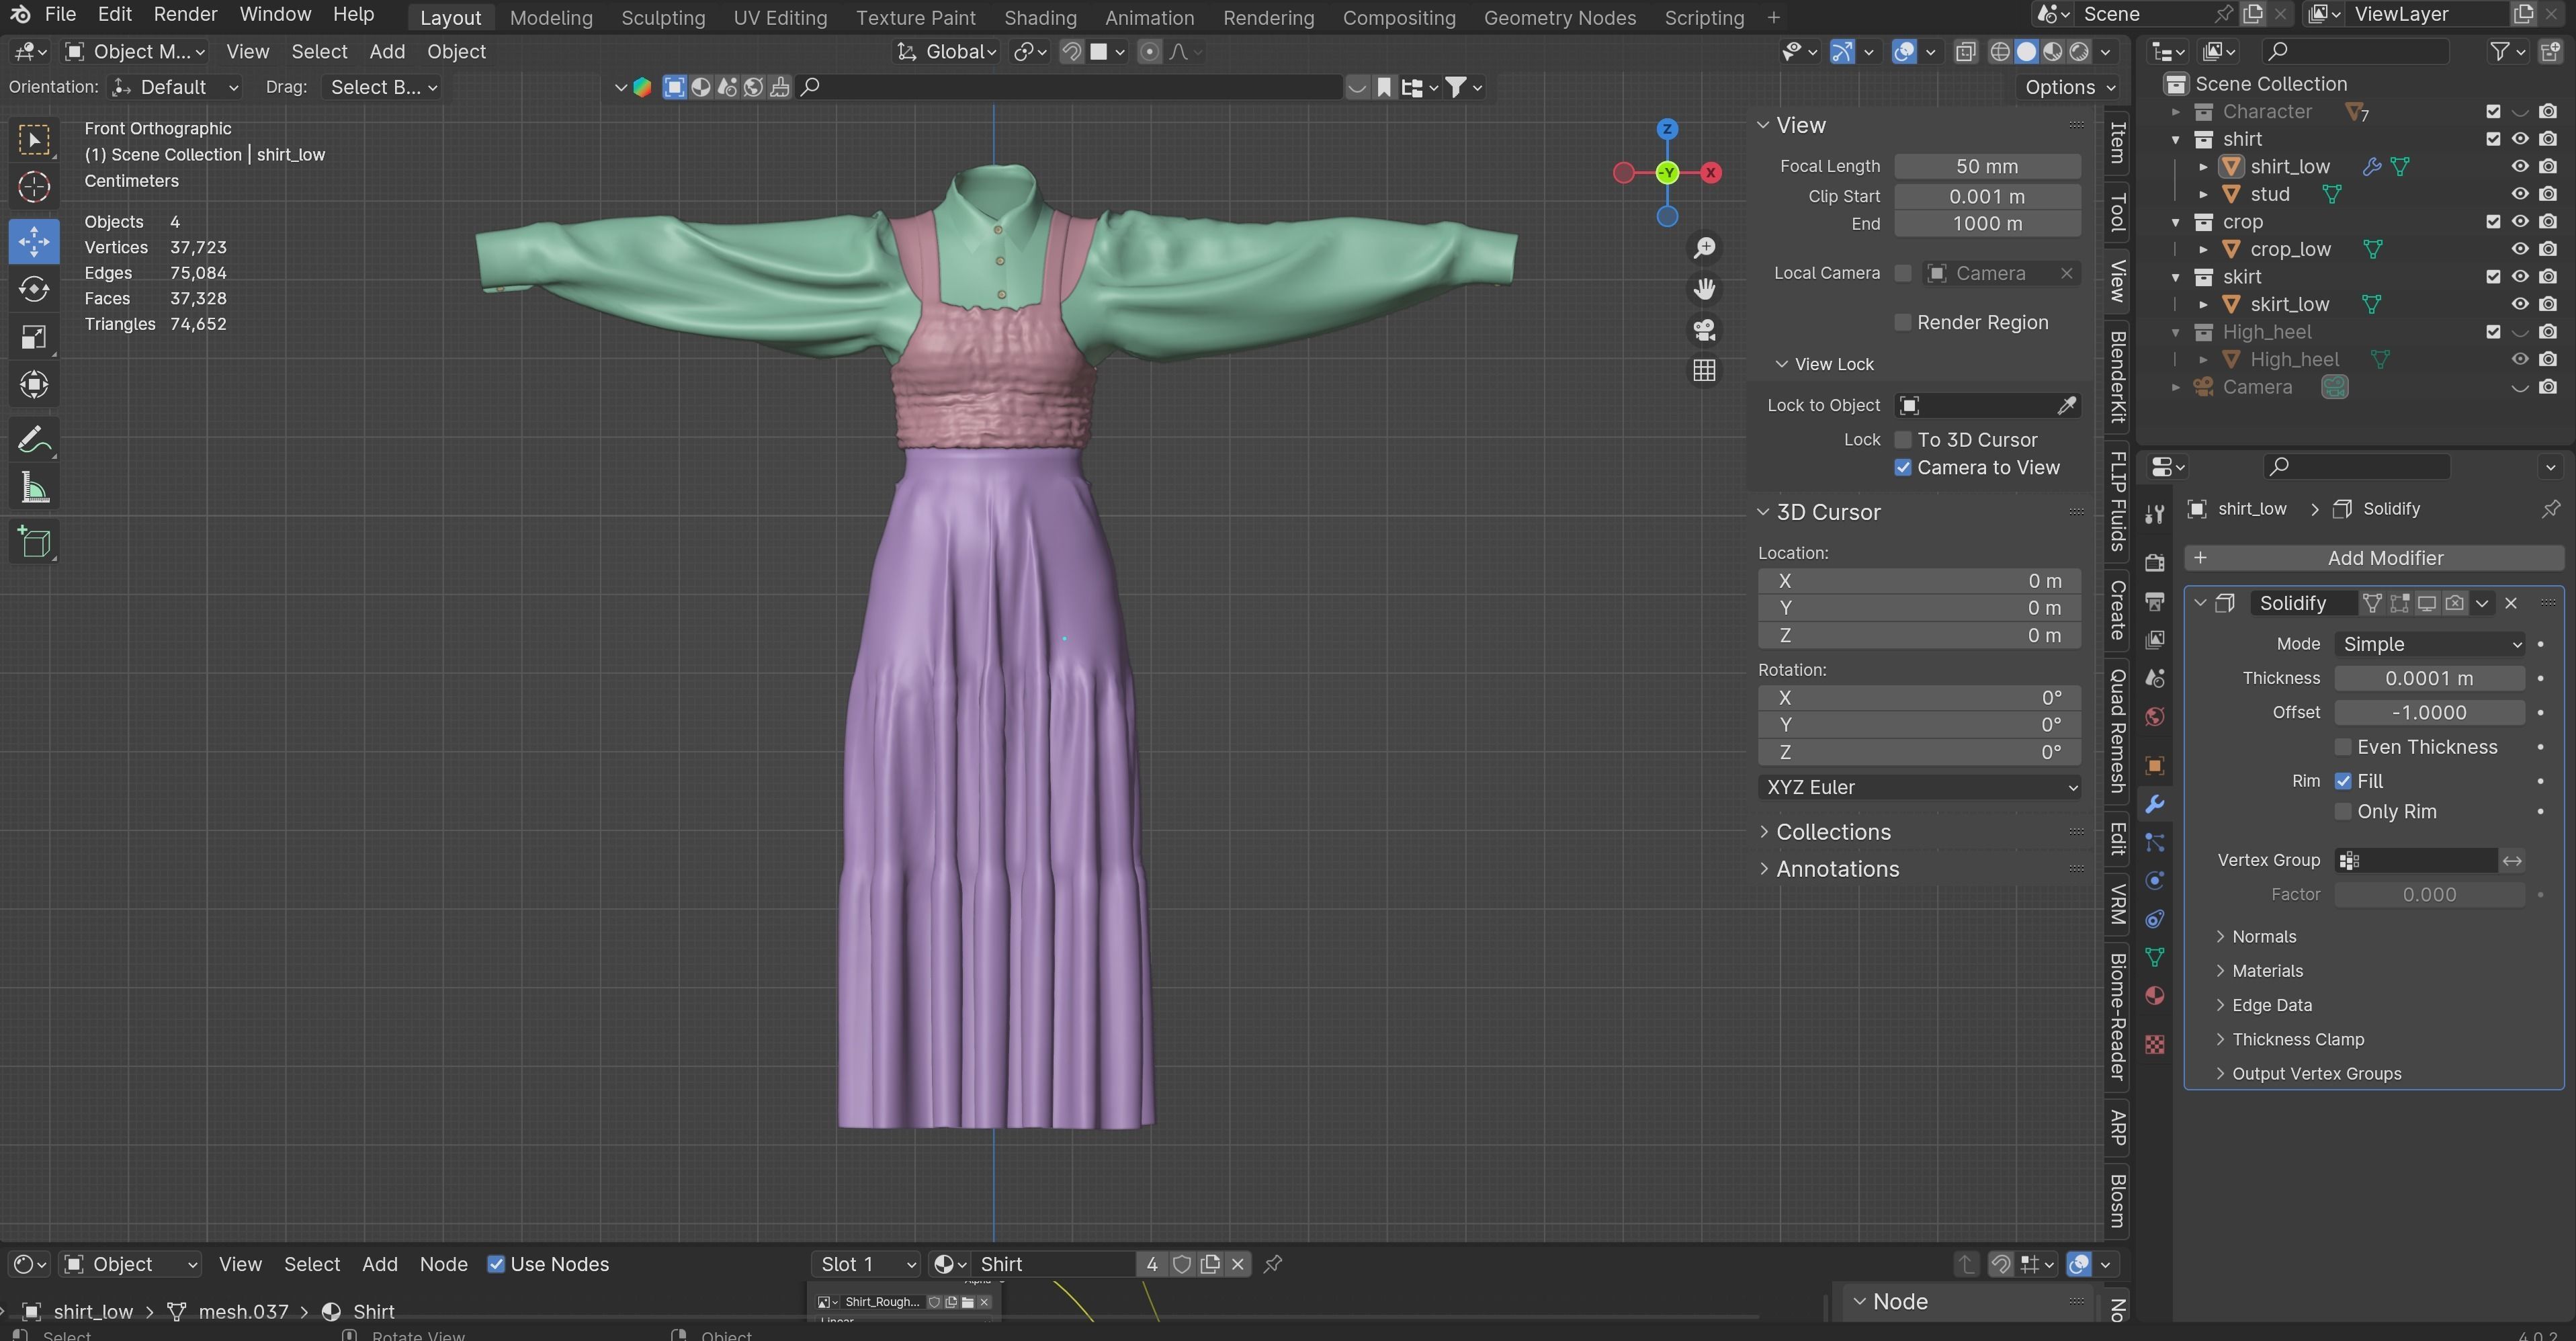Open the BlenderKit sidebar tab
This screenshot has height=1341, width=2576.
(2117, 377)
